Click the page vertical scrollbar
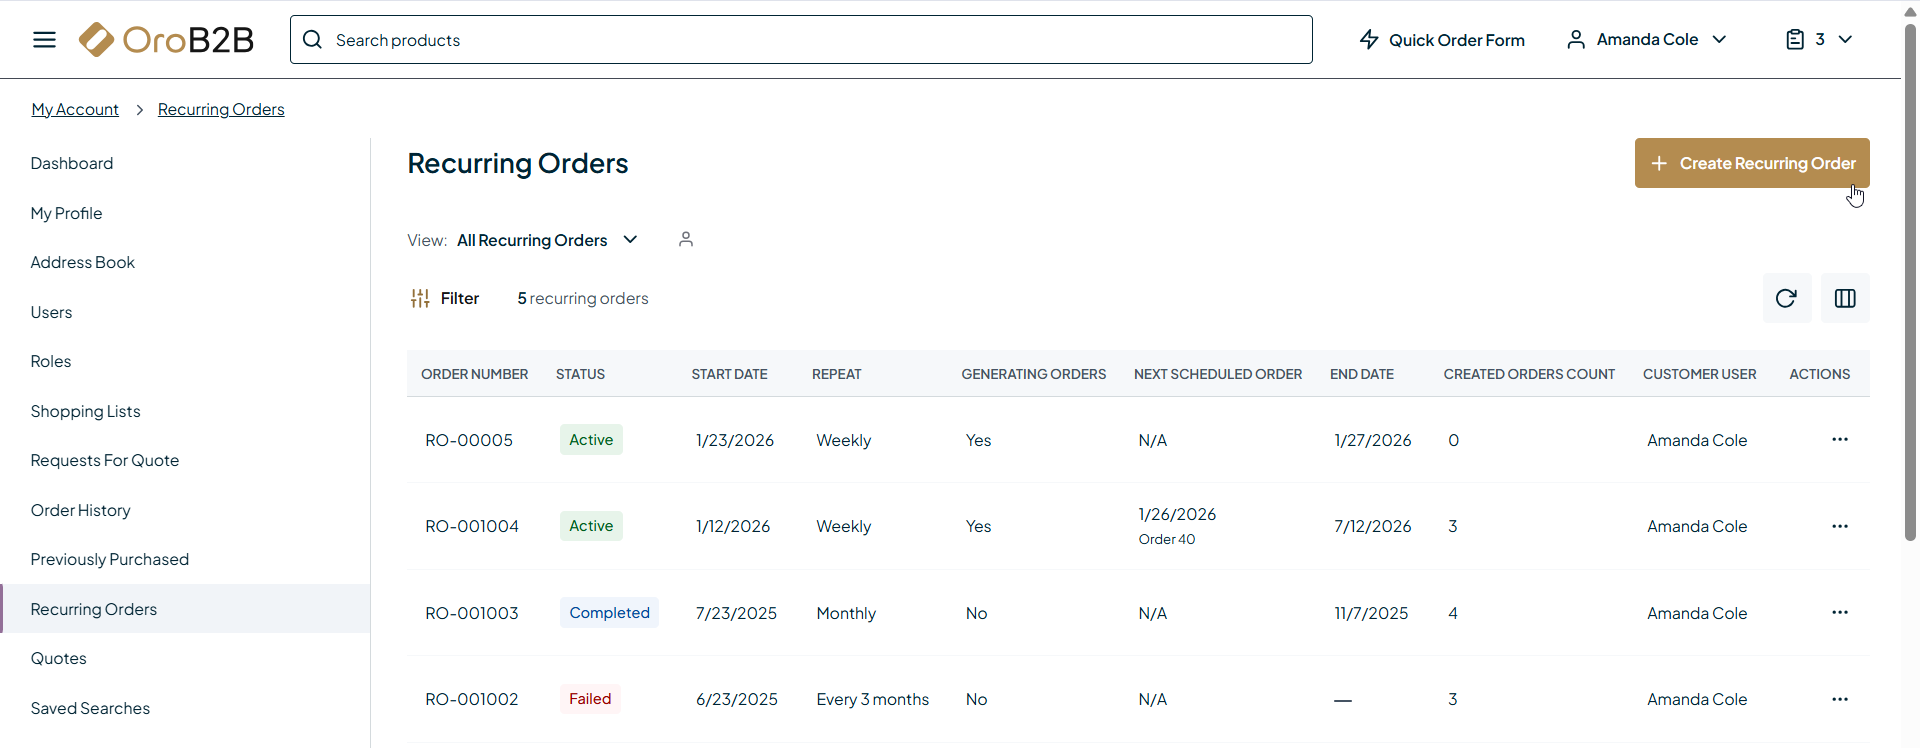Screen dimensions: 1920x748 click(1910, 280)
